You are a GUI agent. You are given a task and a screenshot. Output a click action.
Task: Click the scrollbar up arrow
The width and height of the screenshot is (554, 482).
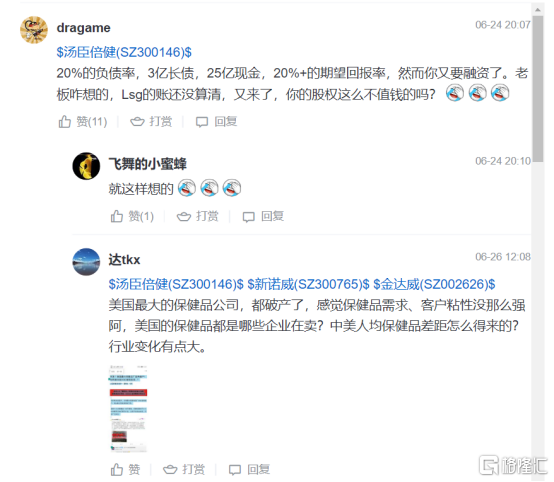538,10
